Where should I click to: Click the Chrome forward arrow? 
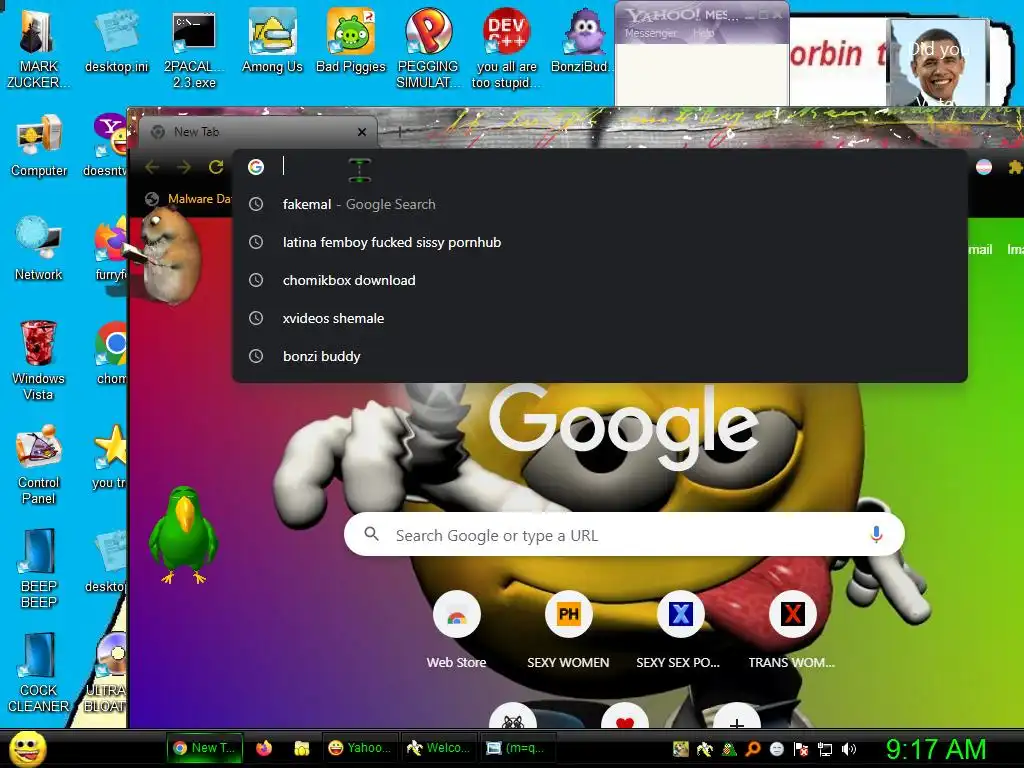pyautogui.click(x=184, y=167)
